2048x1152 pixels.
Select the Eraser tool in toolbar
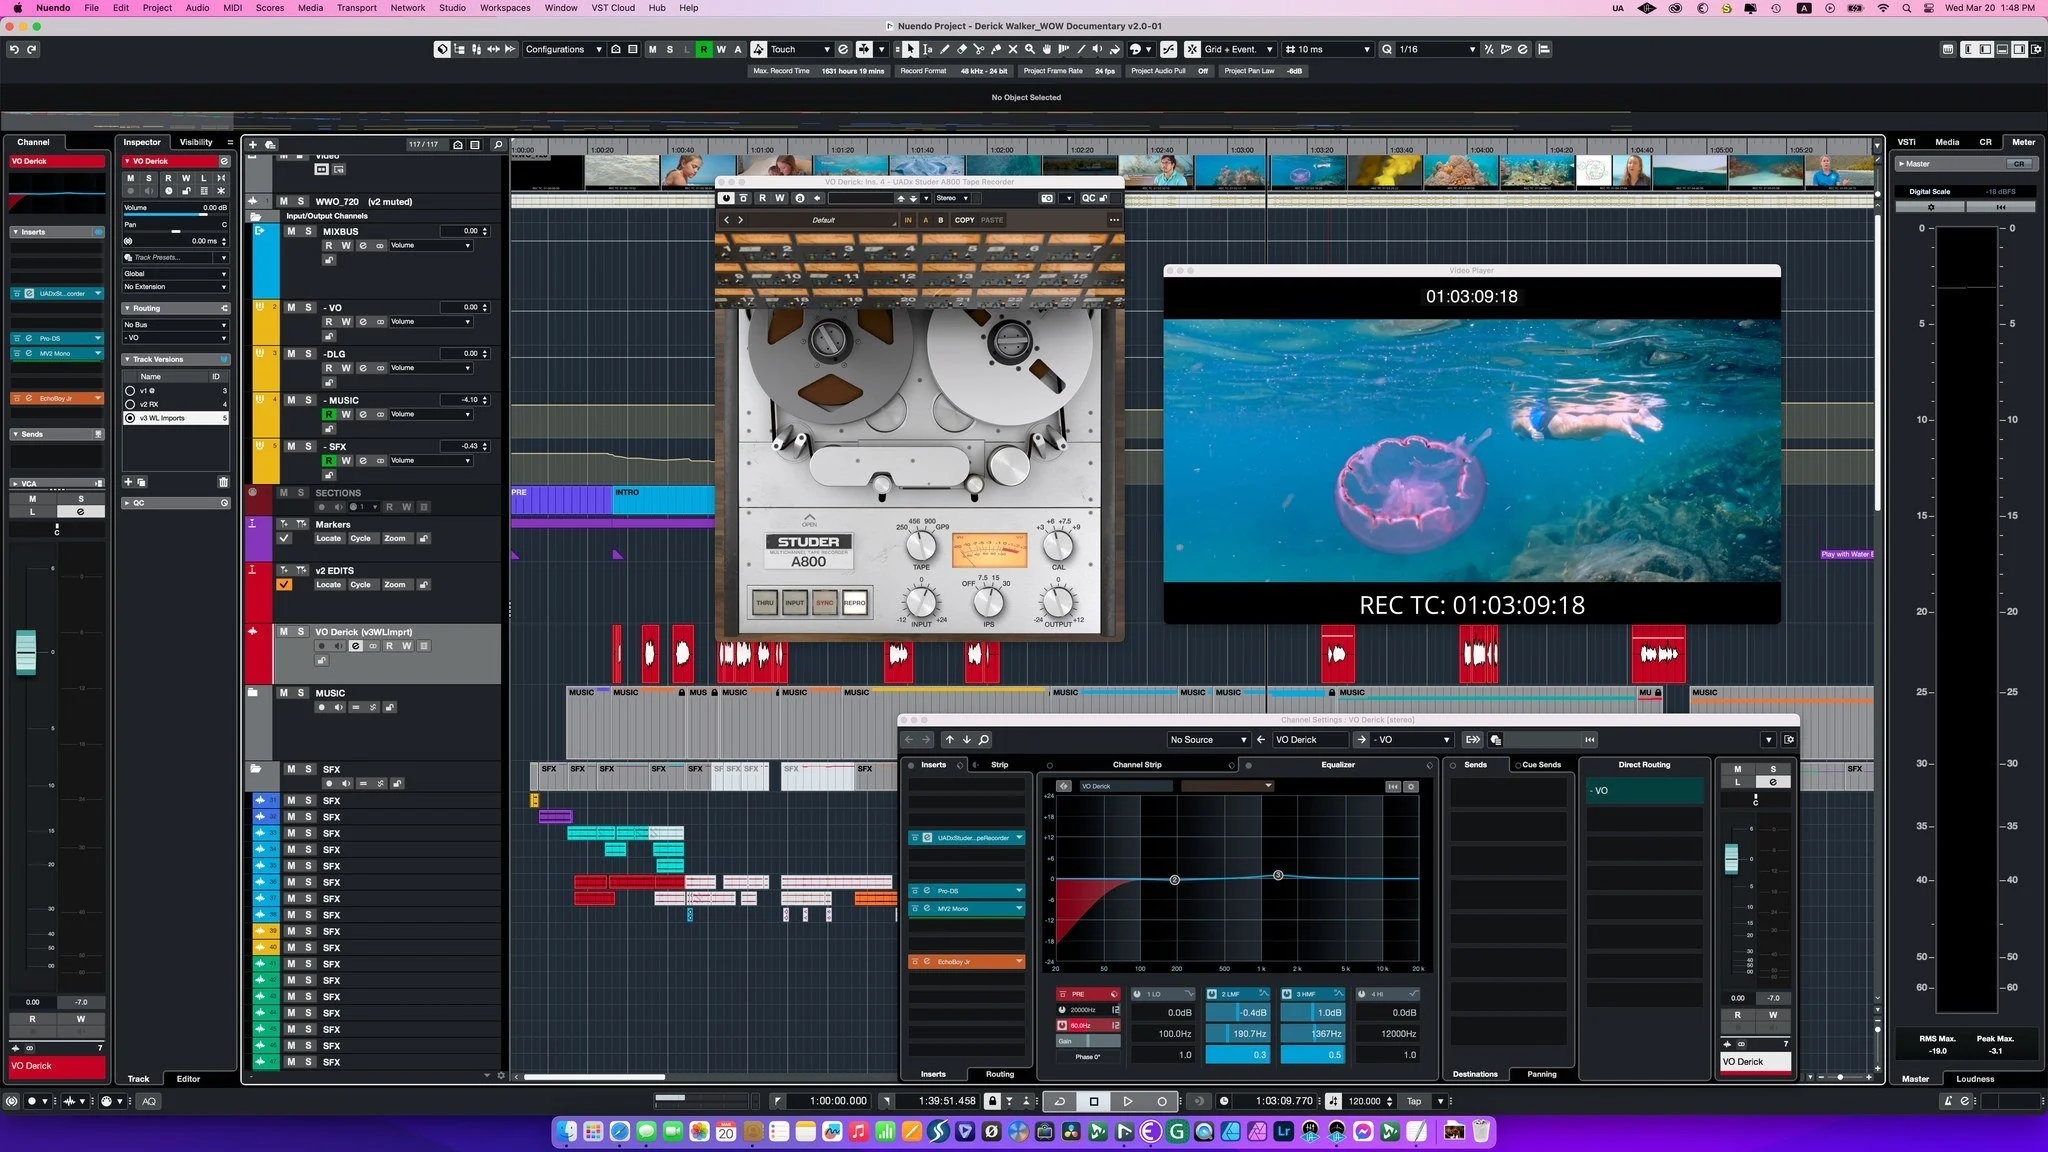pos(962,49)
